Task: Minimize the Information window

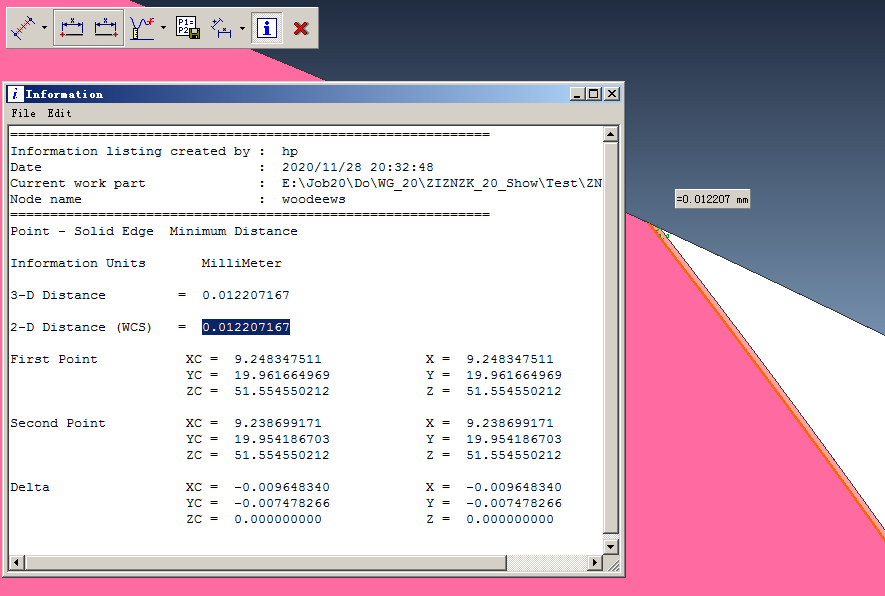Action: 578,94
